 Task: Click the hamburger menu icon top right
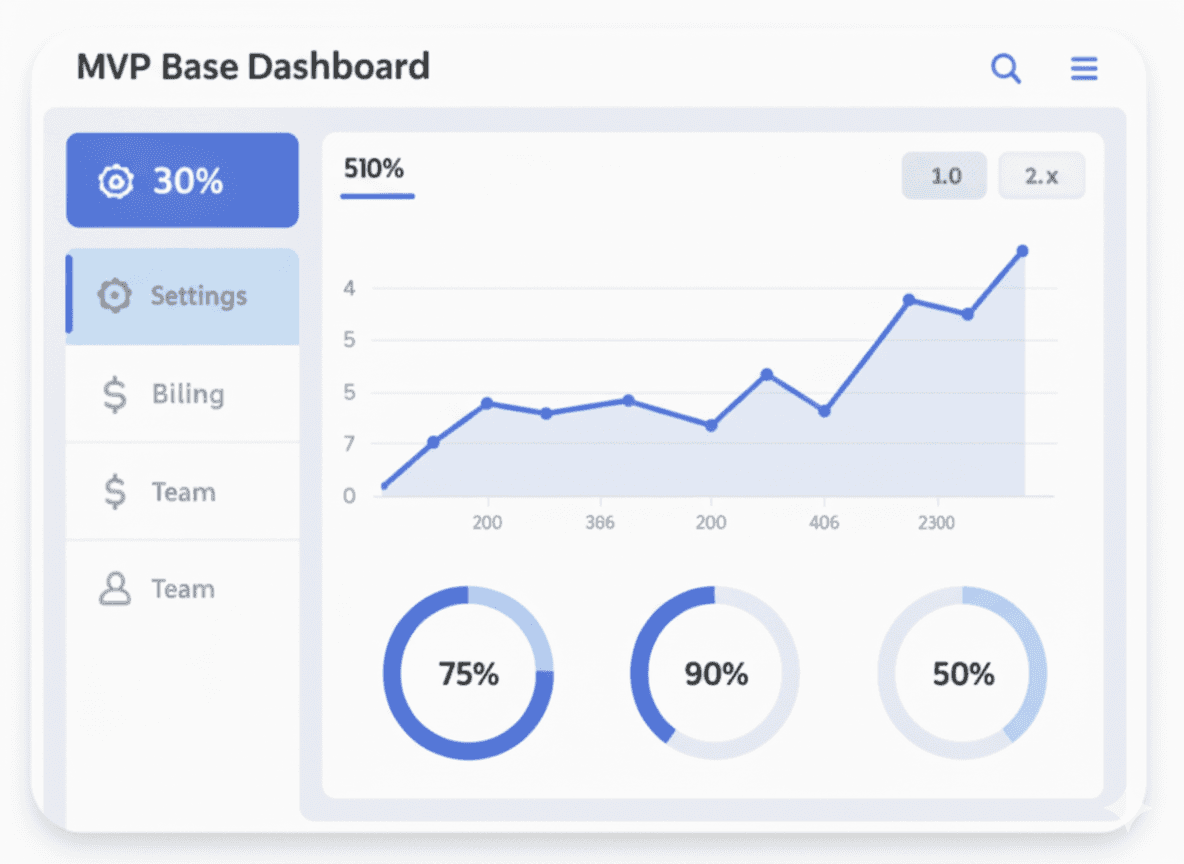coord(1084,68)
